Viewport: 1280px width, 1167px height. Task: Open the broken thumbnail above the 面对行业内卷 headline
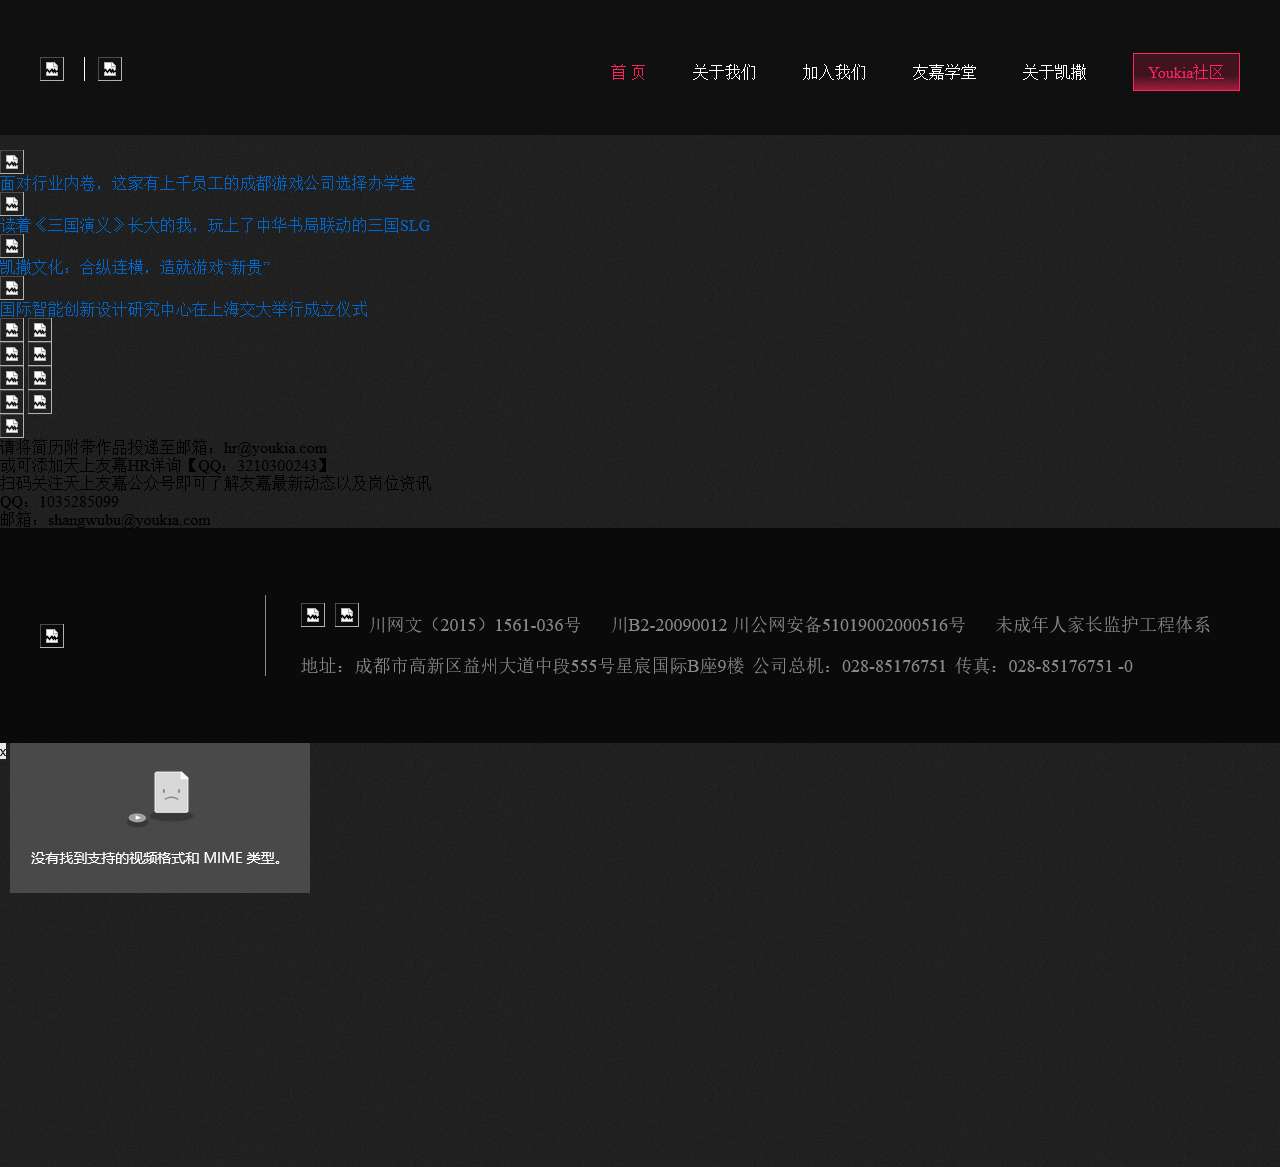tap(12, 162)
